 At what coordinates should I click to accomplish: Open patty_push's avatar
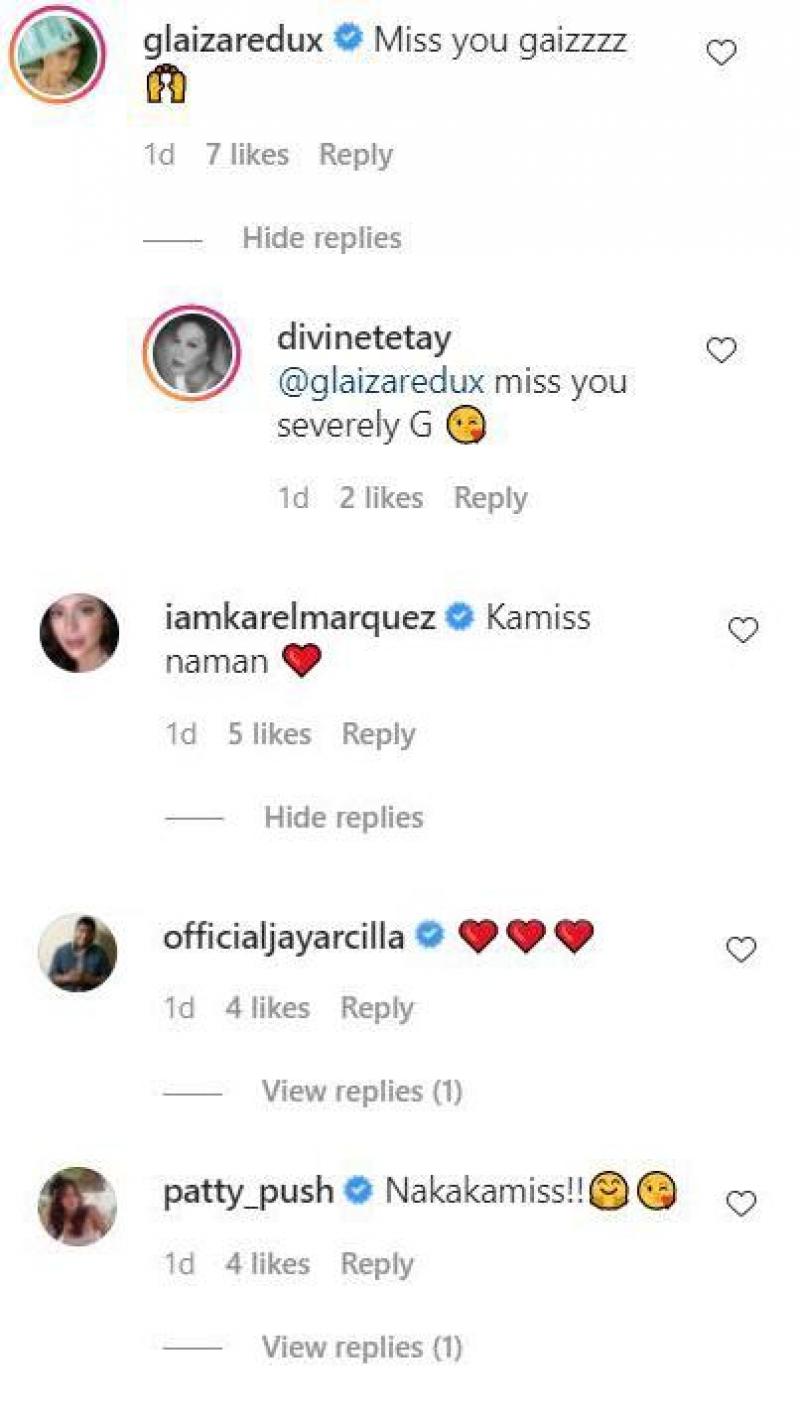(x=78, y=1206)
